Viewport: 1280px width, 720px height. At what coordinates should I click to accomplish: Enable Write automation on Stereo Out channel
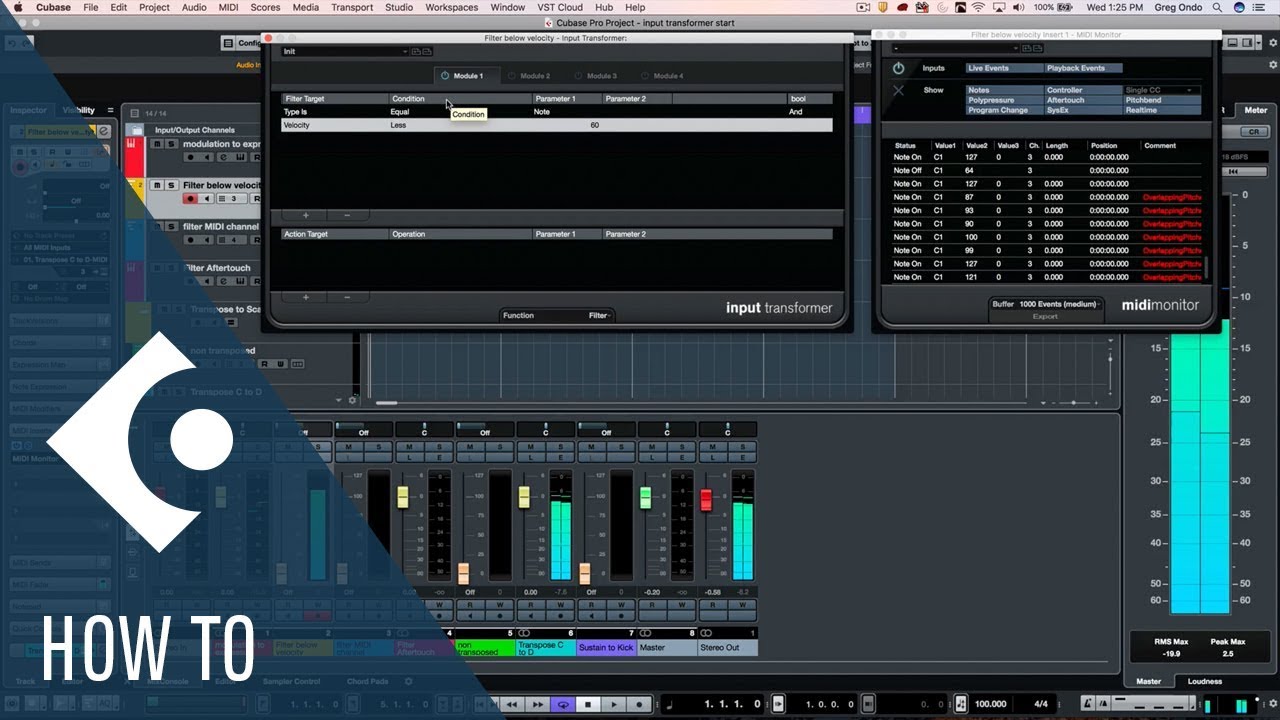[x=743, y=604]
